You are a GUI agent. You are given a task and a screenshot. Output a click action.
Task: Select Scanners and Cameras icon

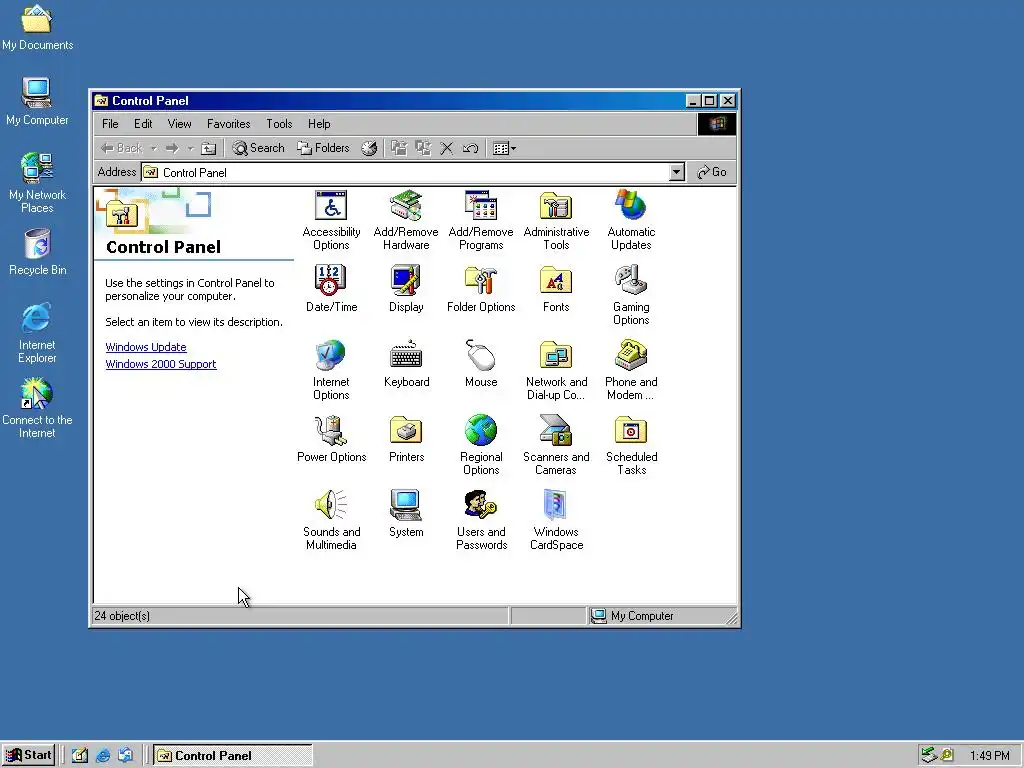click(556, 445)
